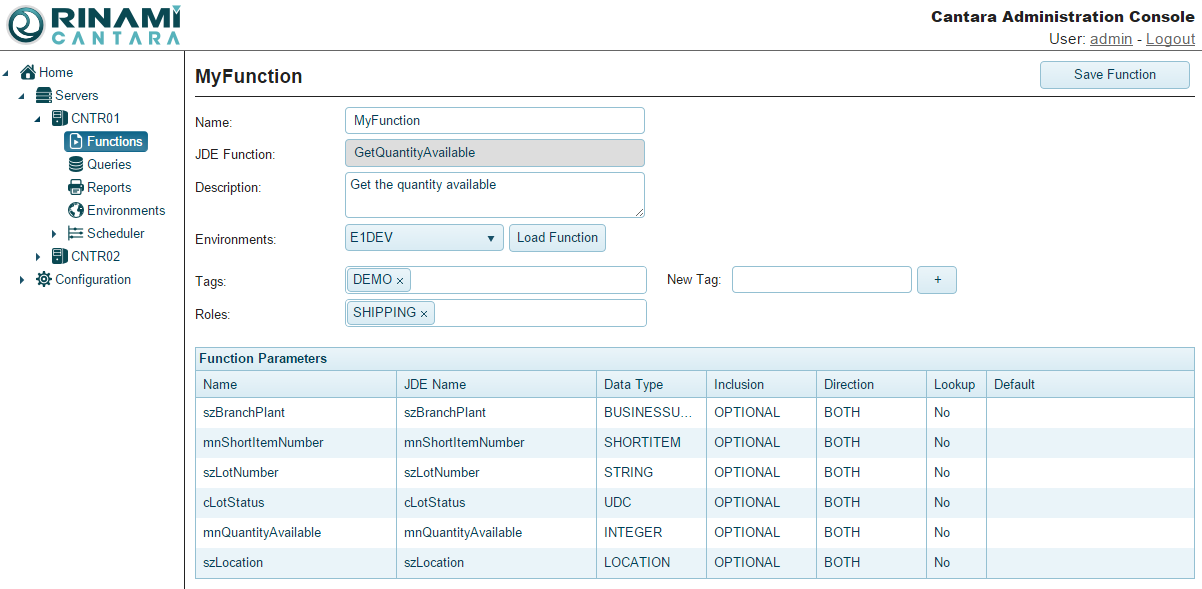Click the Reports printer icon

[x=76, y=187]
